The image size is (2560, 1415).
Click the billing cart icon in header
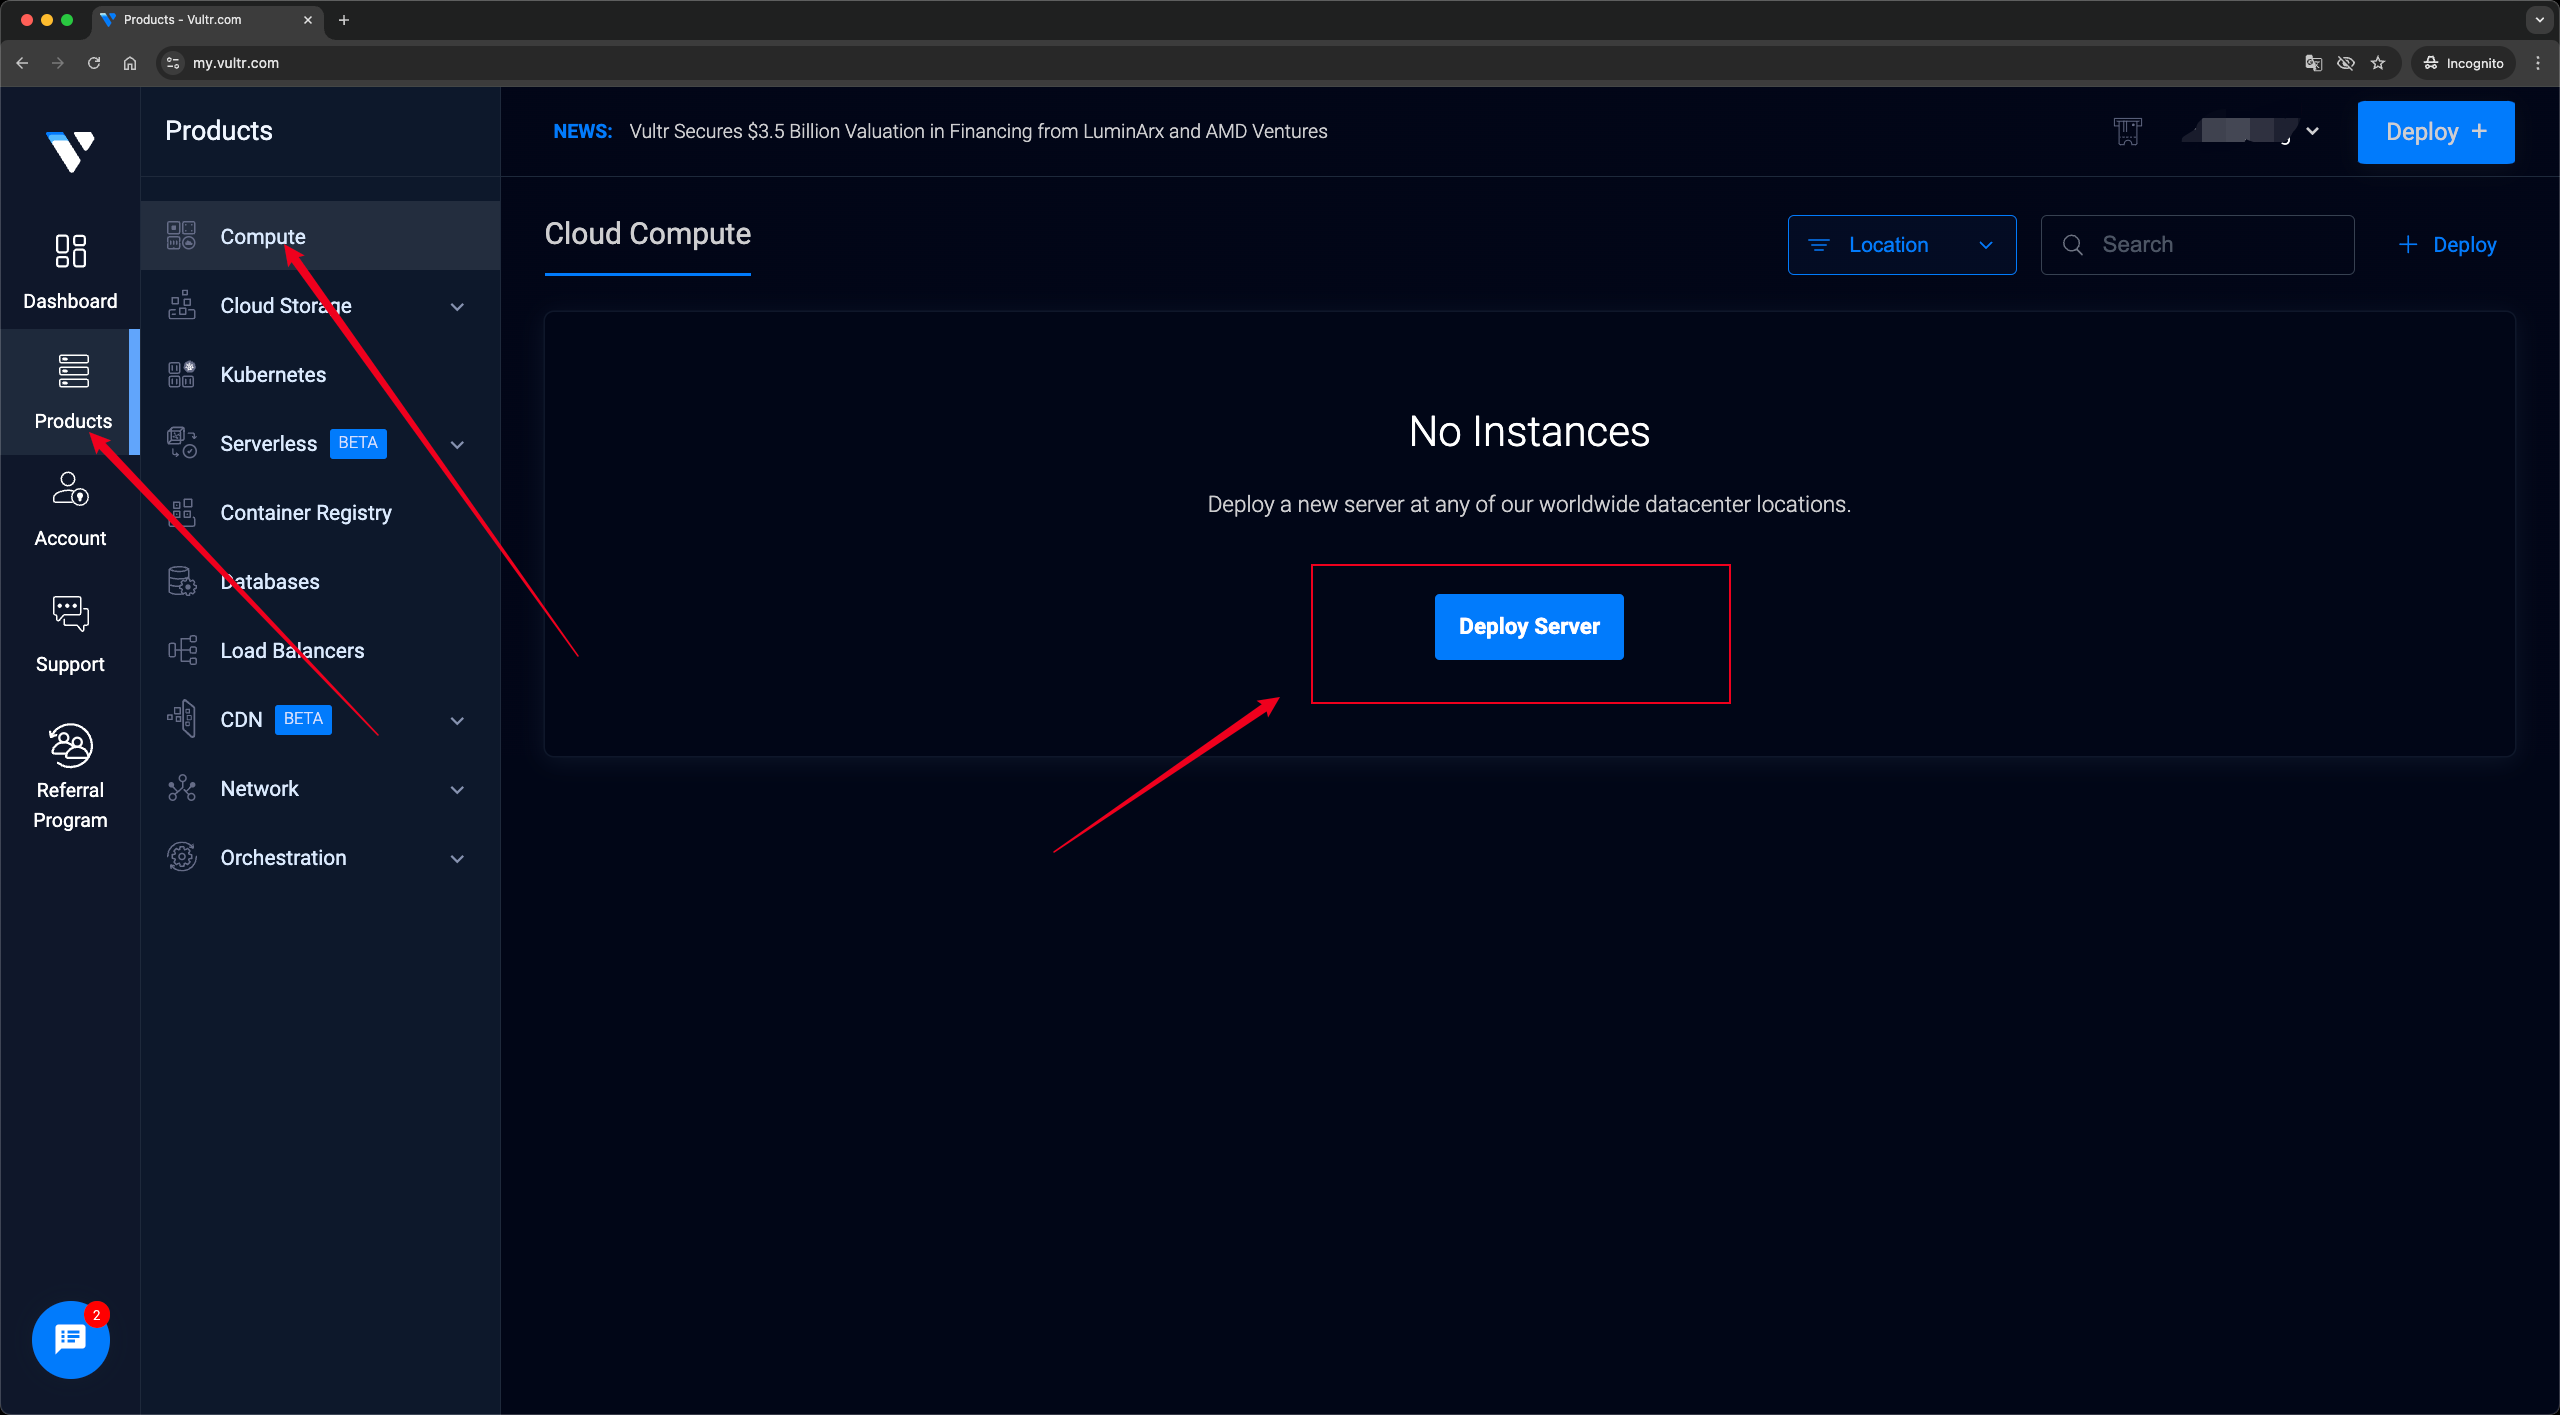(x=2127, y=131)
